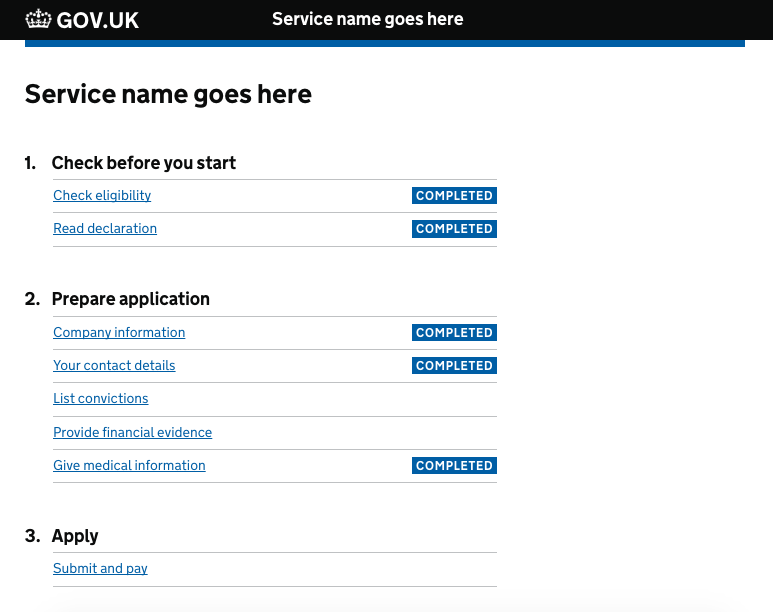The width and height of the screenshot is (773, 612).
Task: Click the Prepare application section heading
Action: pos(130,299)
